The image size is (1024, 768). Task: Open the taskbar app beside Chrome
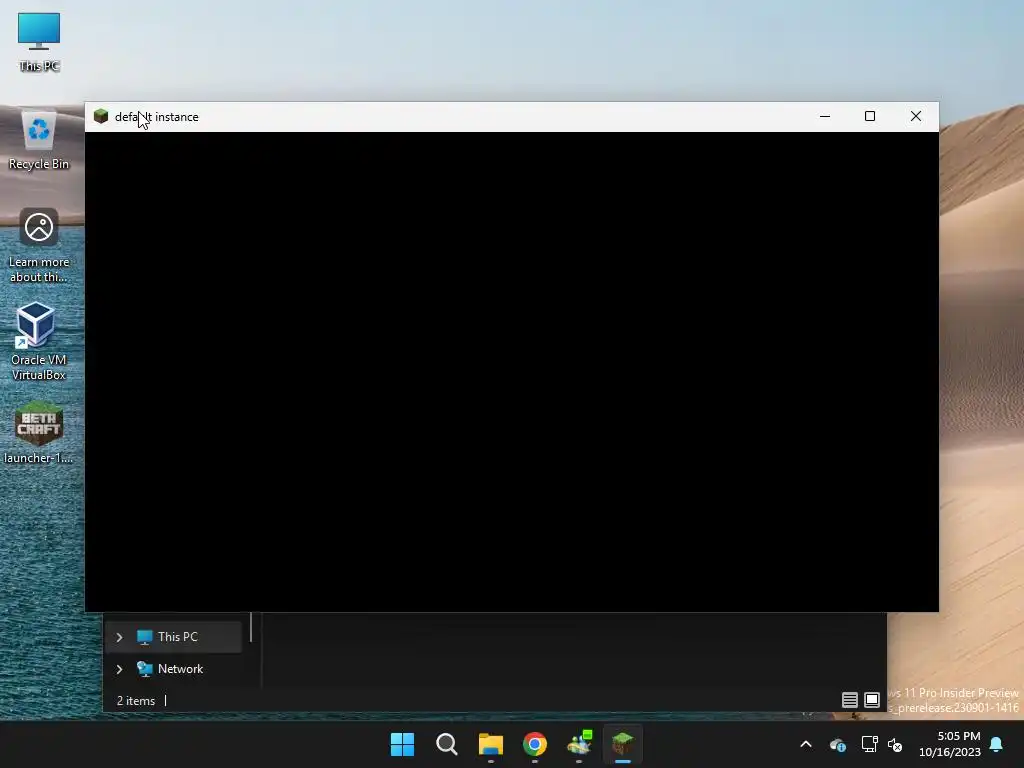coord(579,744)
